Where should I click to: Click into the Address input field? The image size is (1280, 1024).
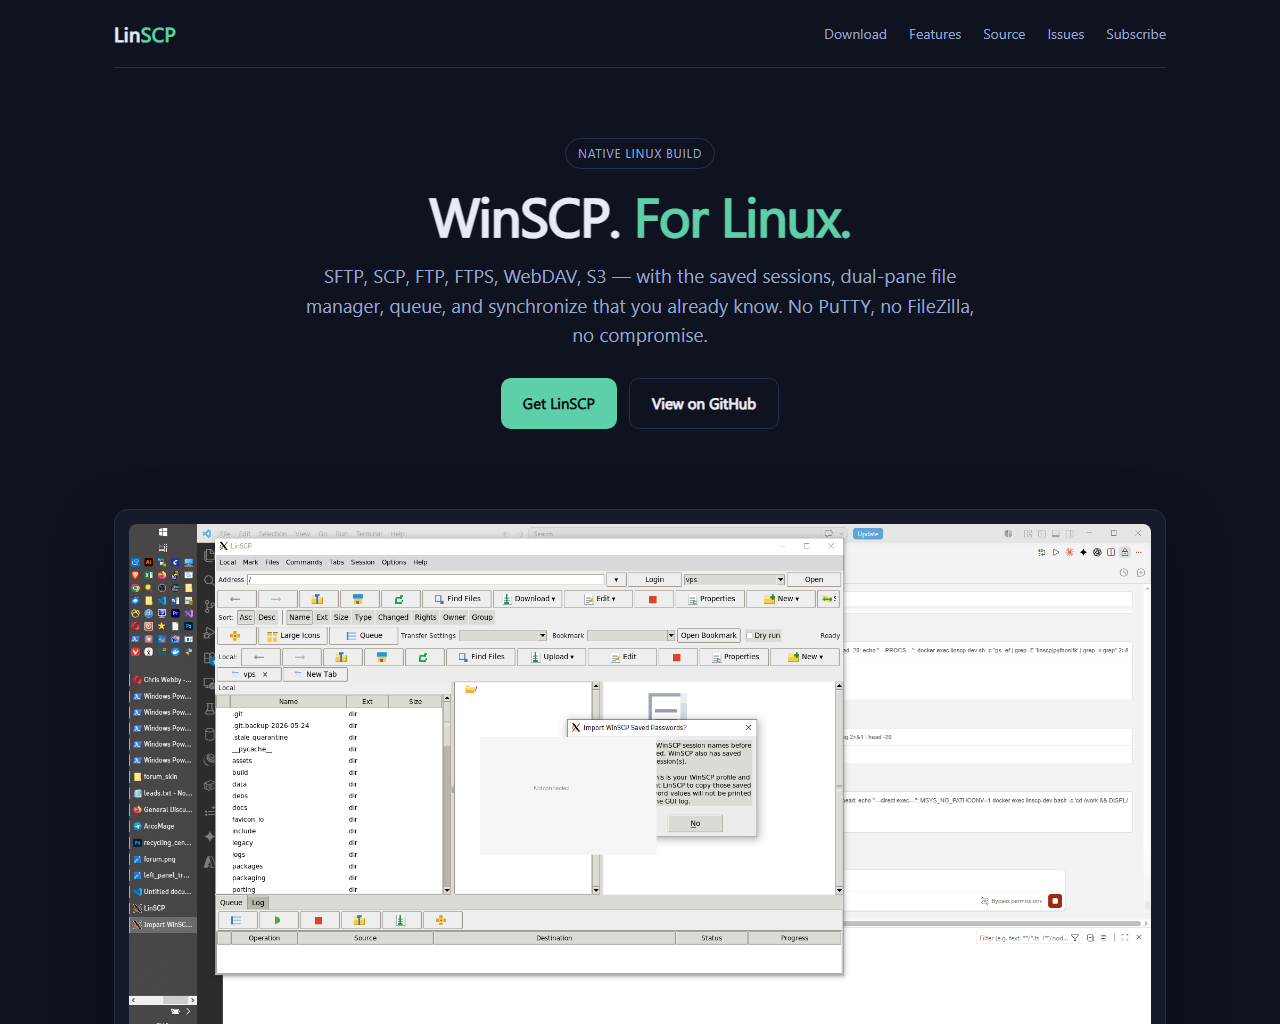click(426, 579)
